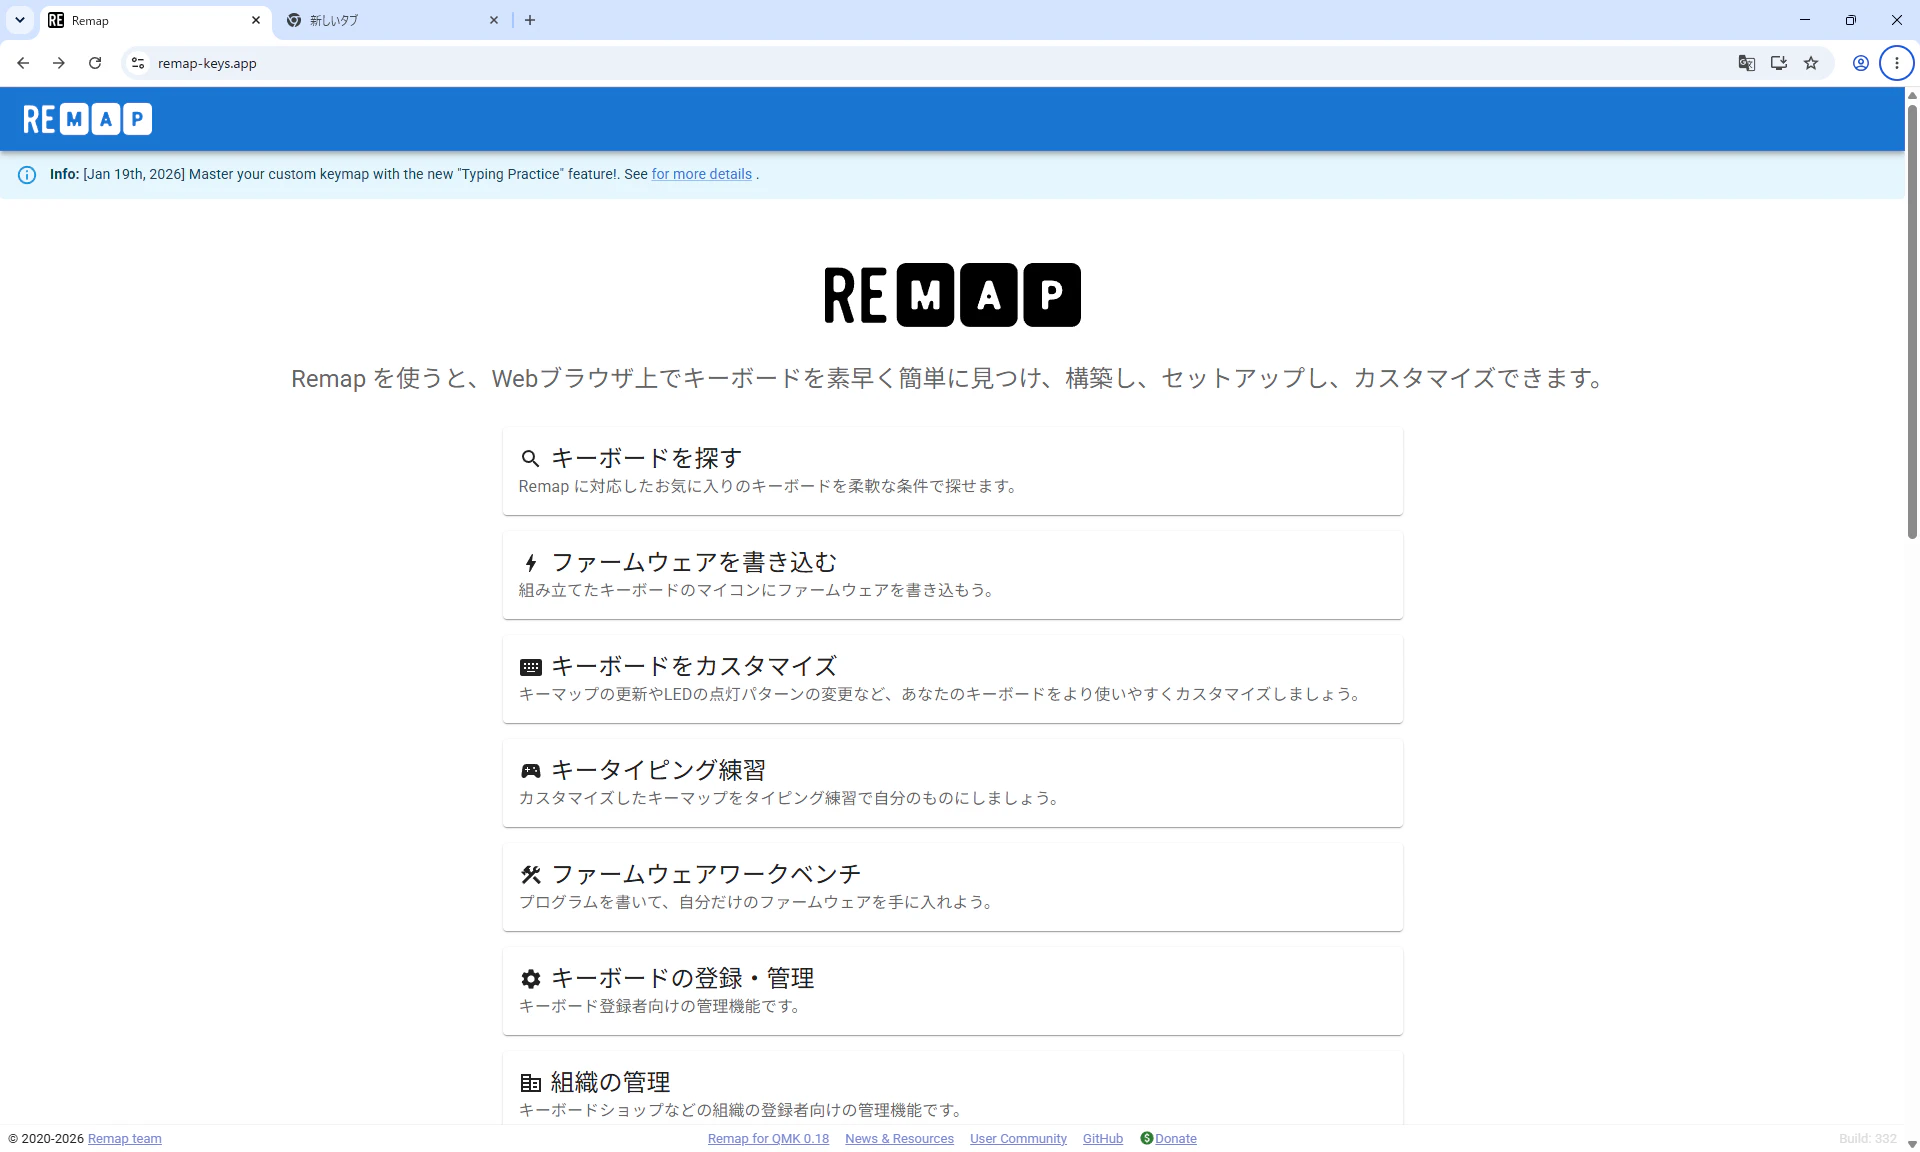Reload the page with the refresh icon
Image resolution: width=1920 pixels, height=1152 pixels.
95,63
